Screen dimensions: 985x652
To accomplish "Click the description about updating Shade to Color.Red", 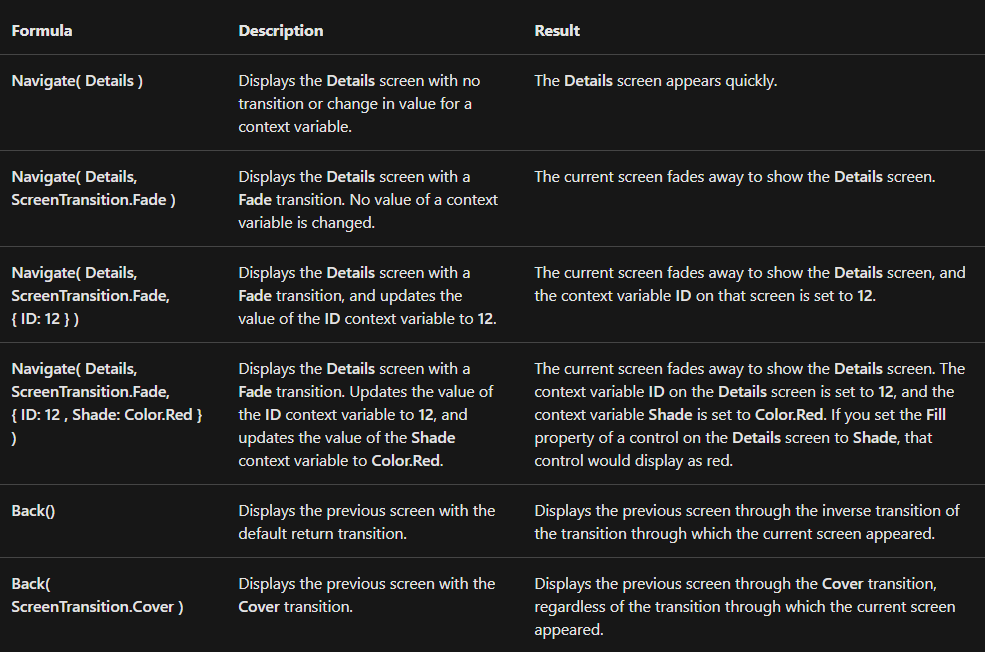I will click(368, 414).
